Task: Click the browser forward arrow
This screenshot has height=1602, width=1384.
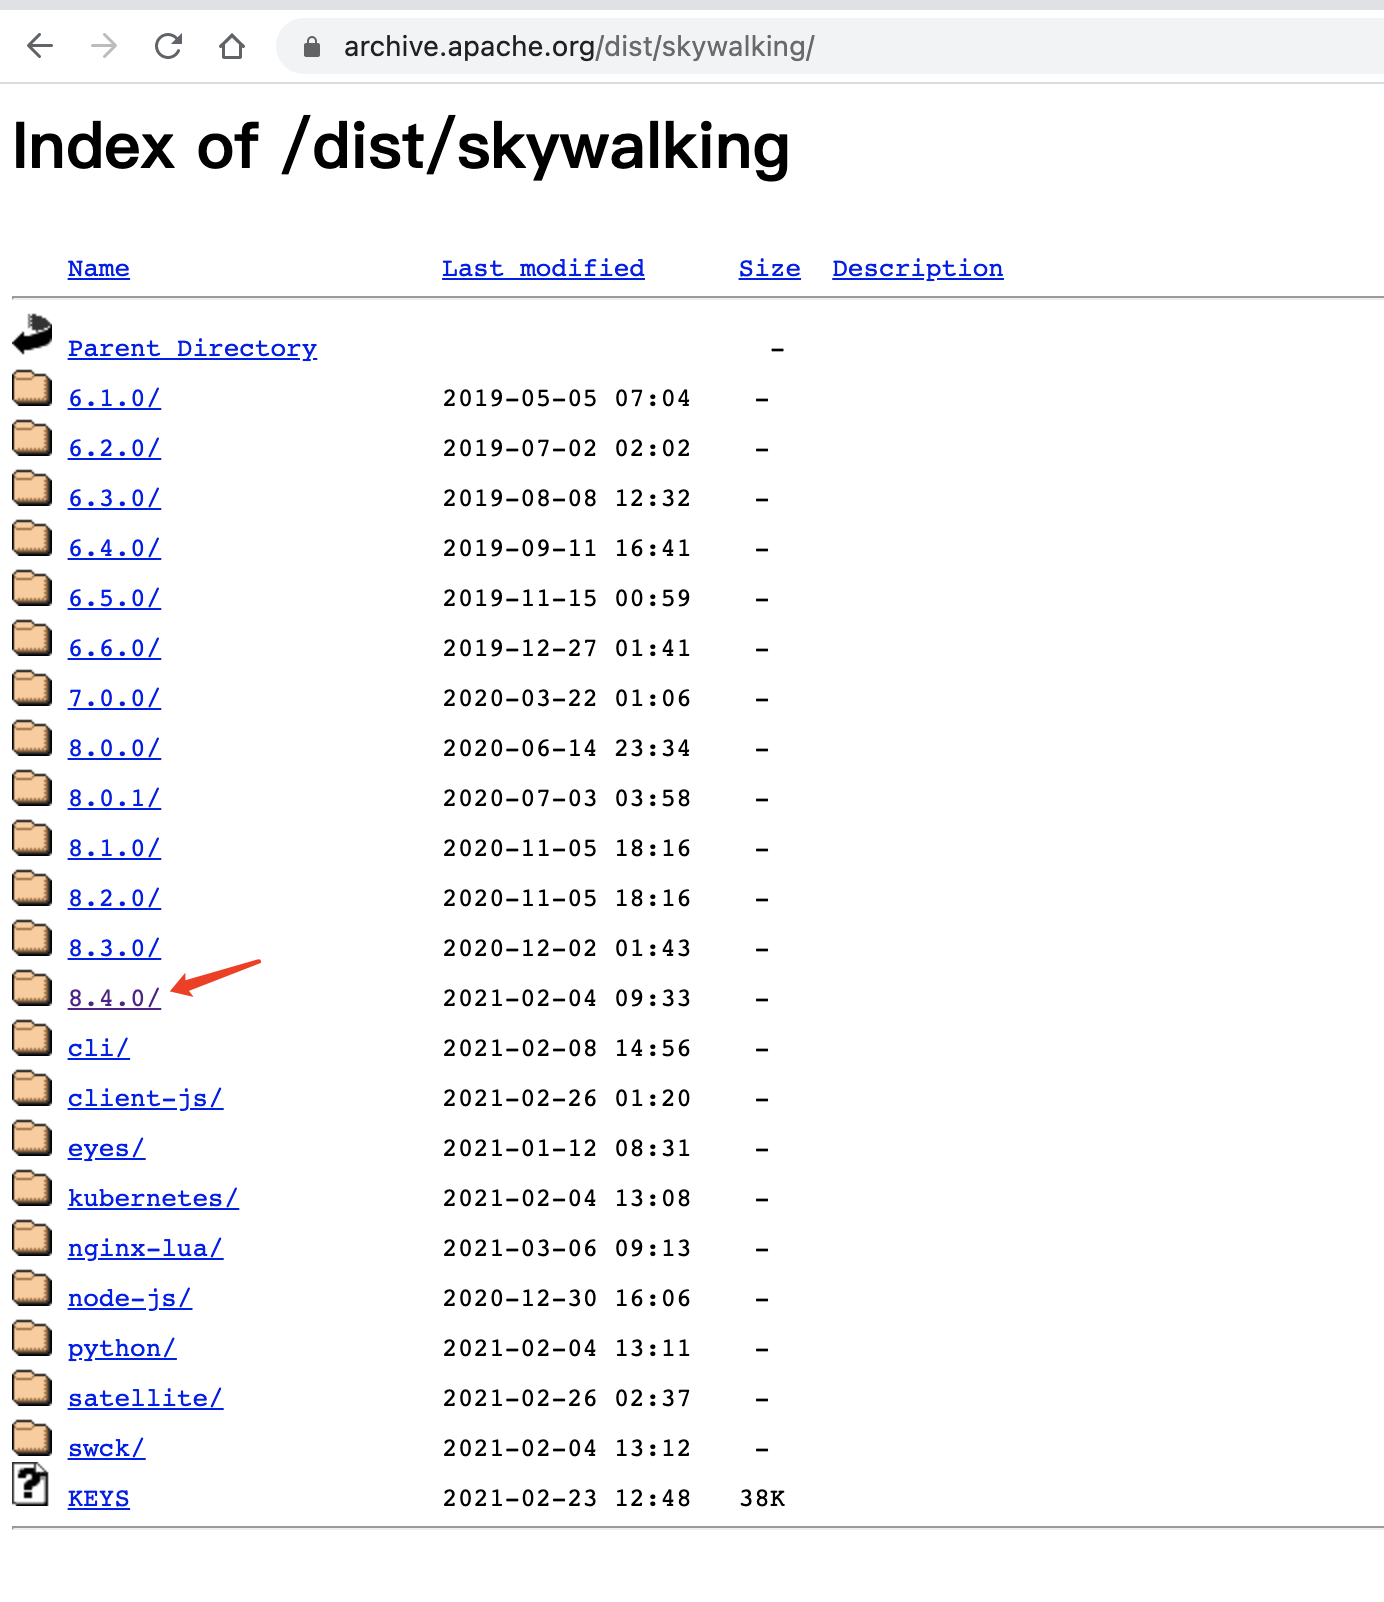Action: (x=104, y=46)
